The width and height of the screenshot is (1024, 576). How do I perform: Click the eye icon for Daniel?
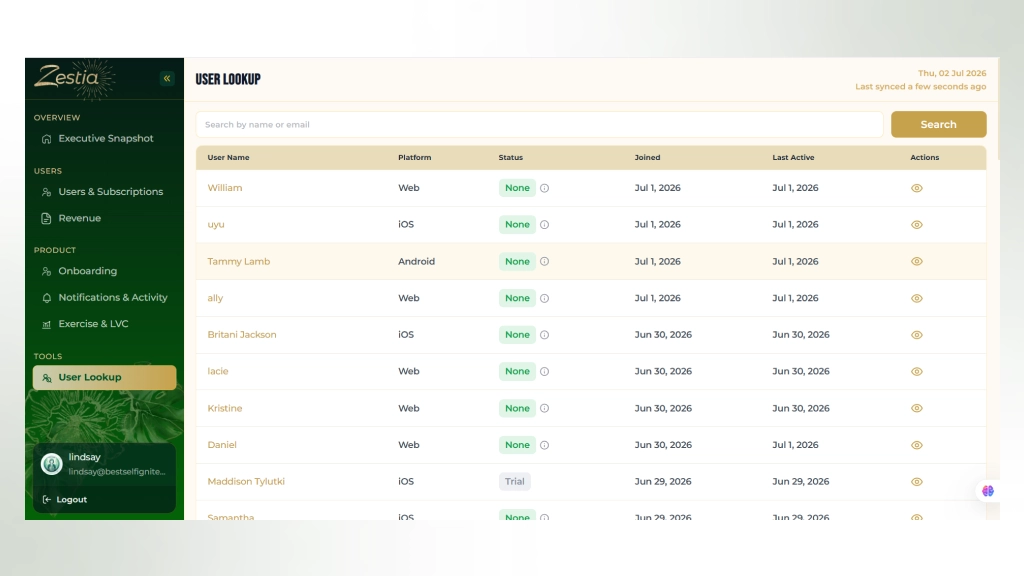[x=917, y=445]
